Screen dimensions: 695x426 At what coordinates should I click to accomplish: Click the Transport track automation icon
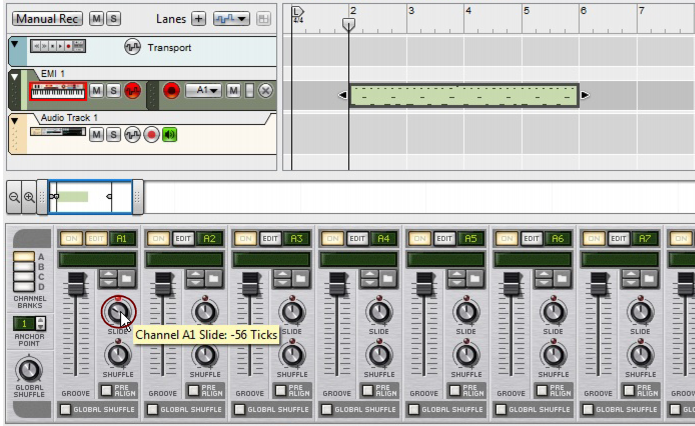coord(132,47)
